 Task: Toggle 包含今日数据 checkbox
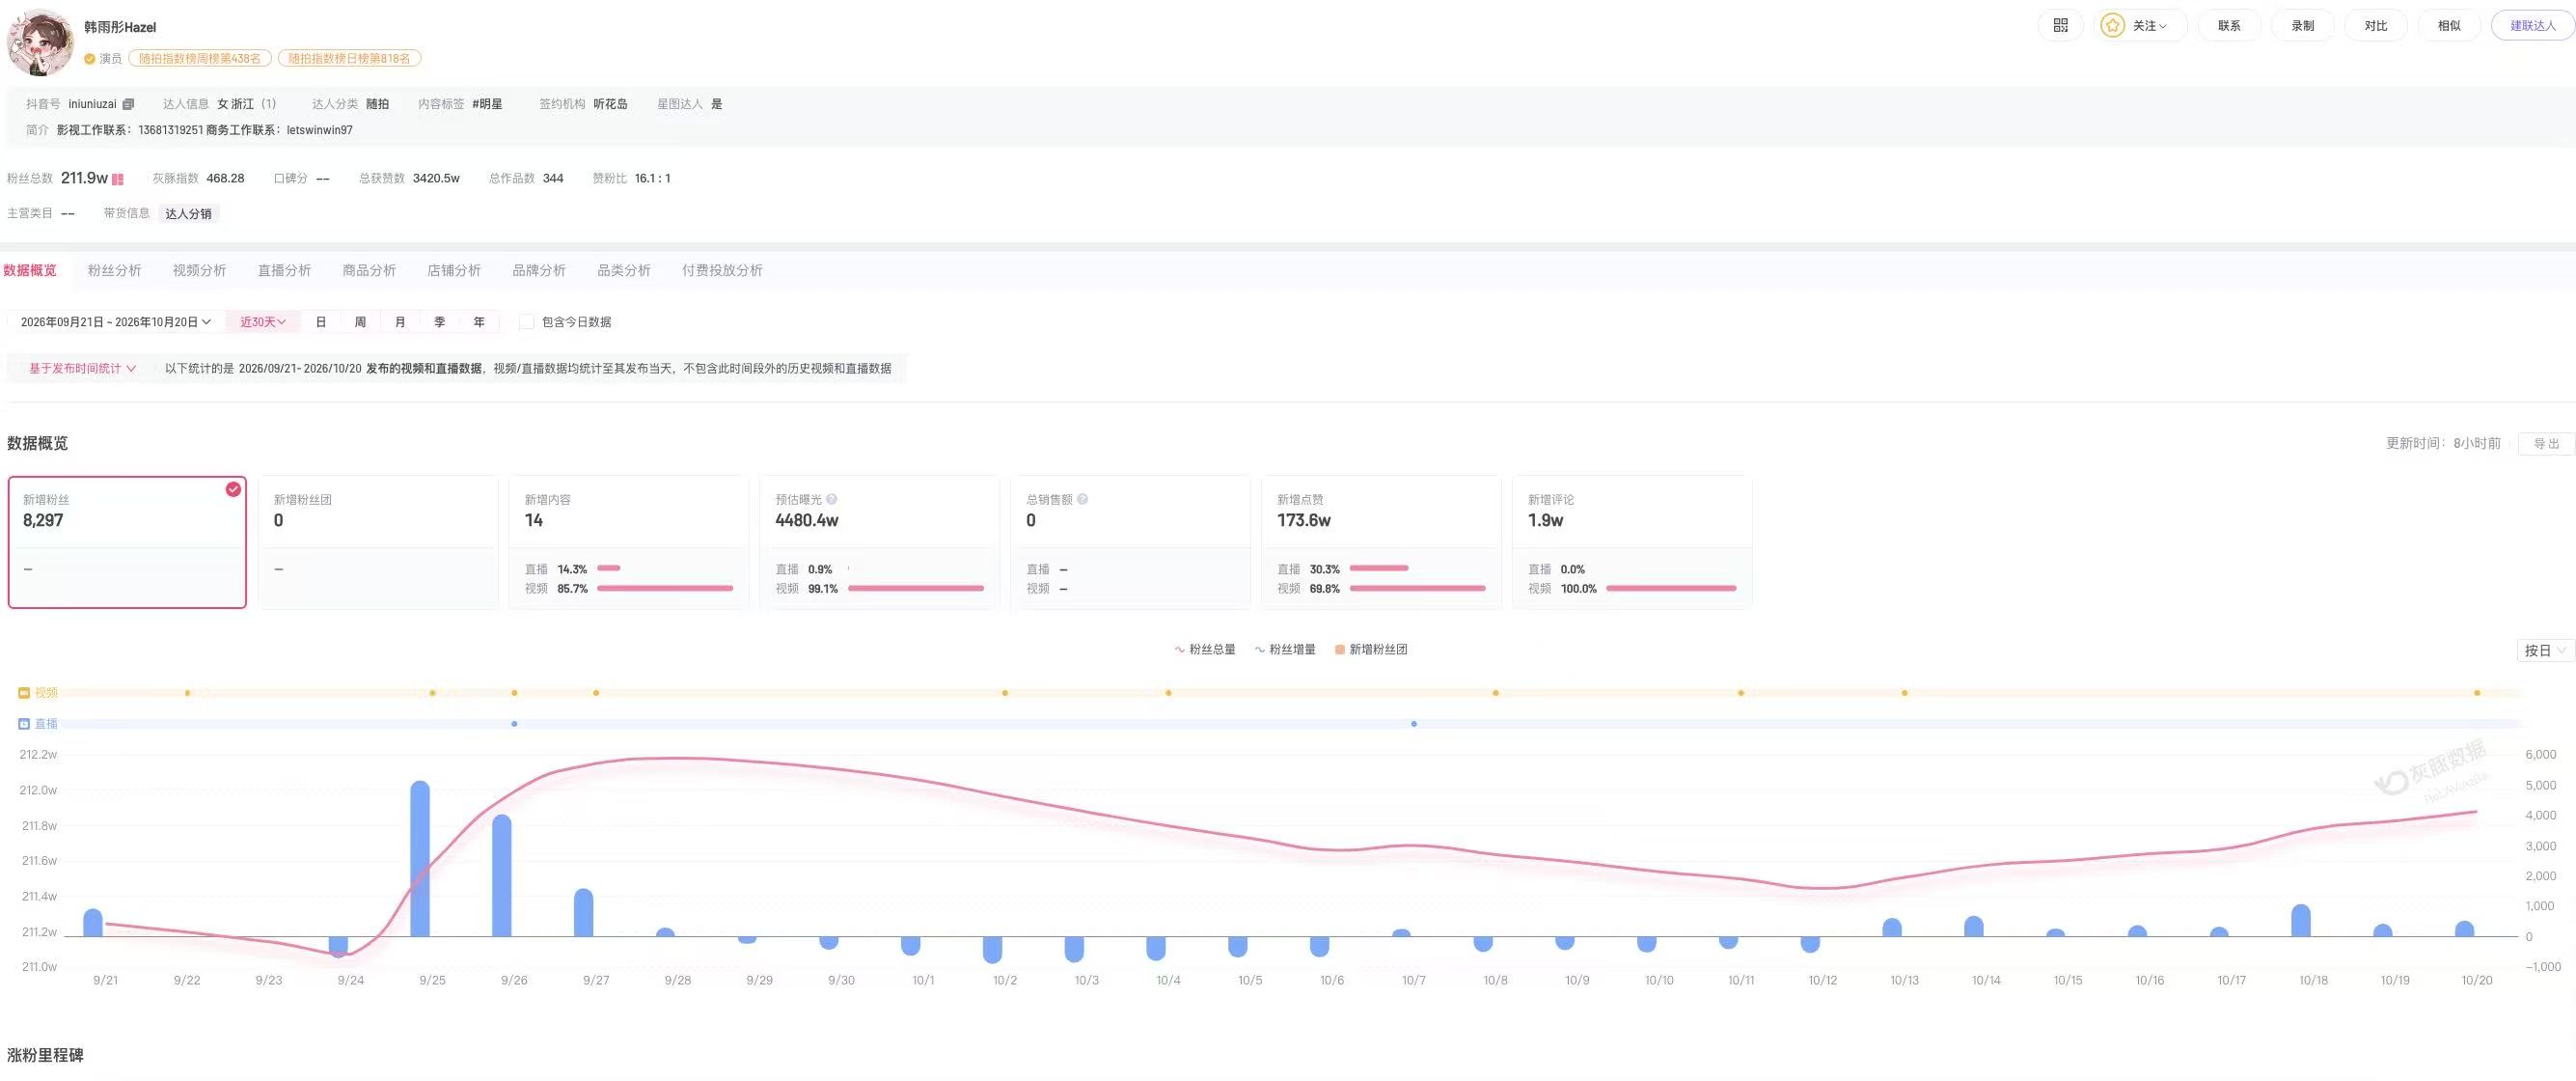[x=526, y=322]
